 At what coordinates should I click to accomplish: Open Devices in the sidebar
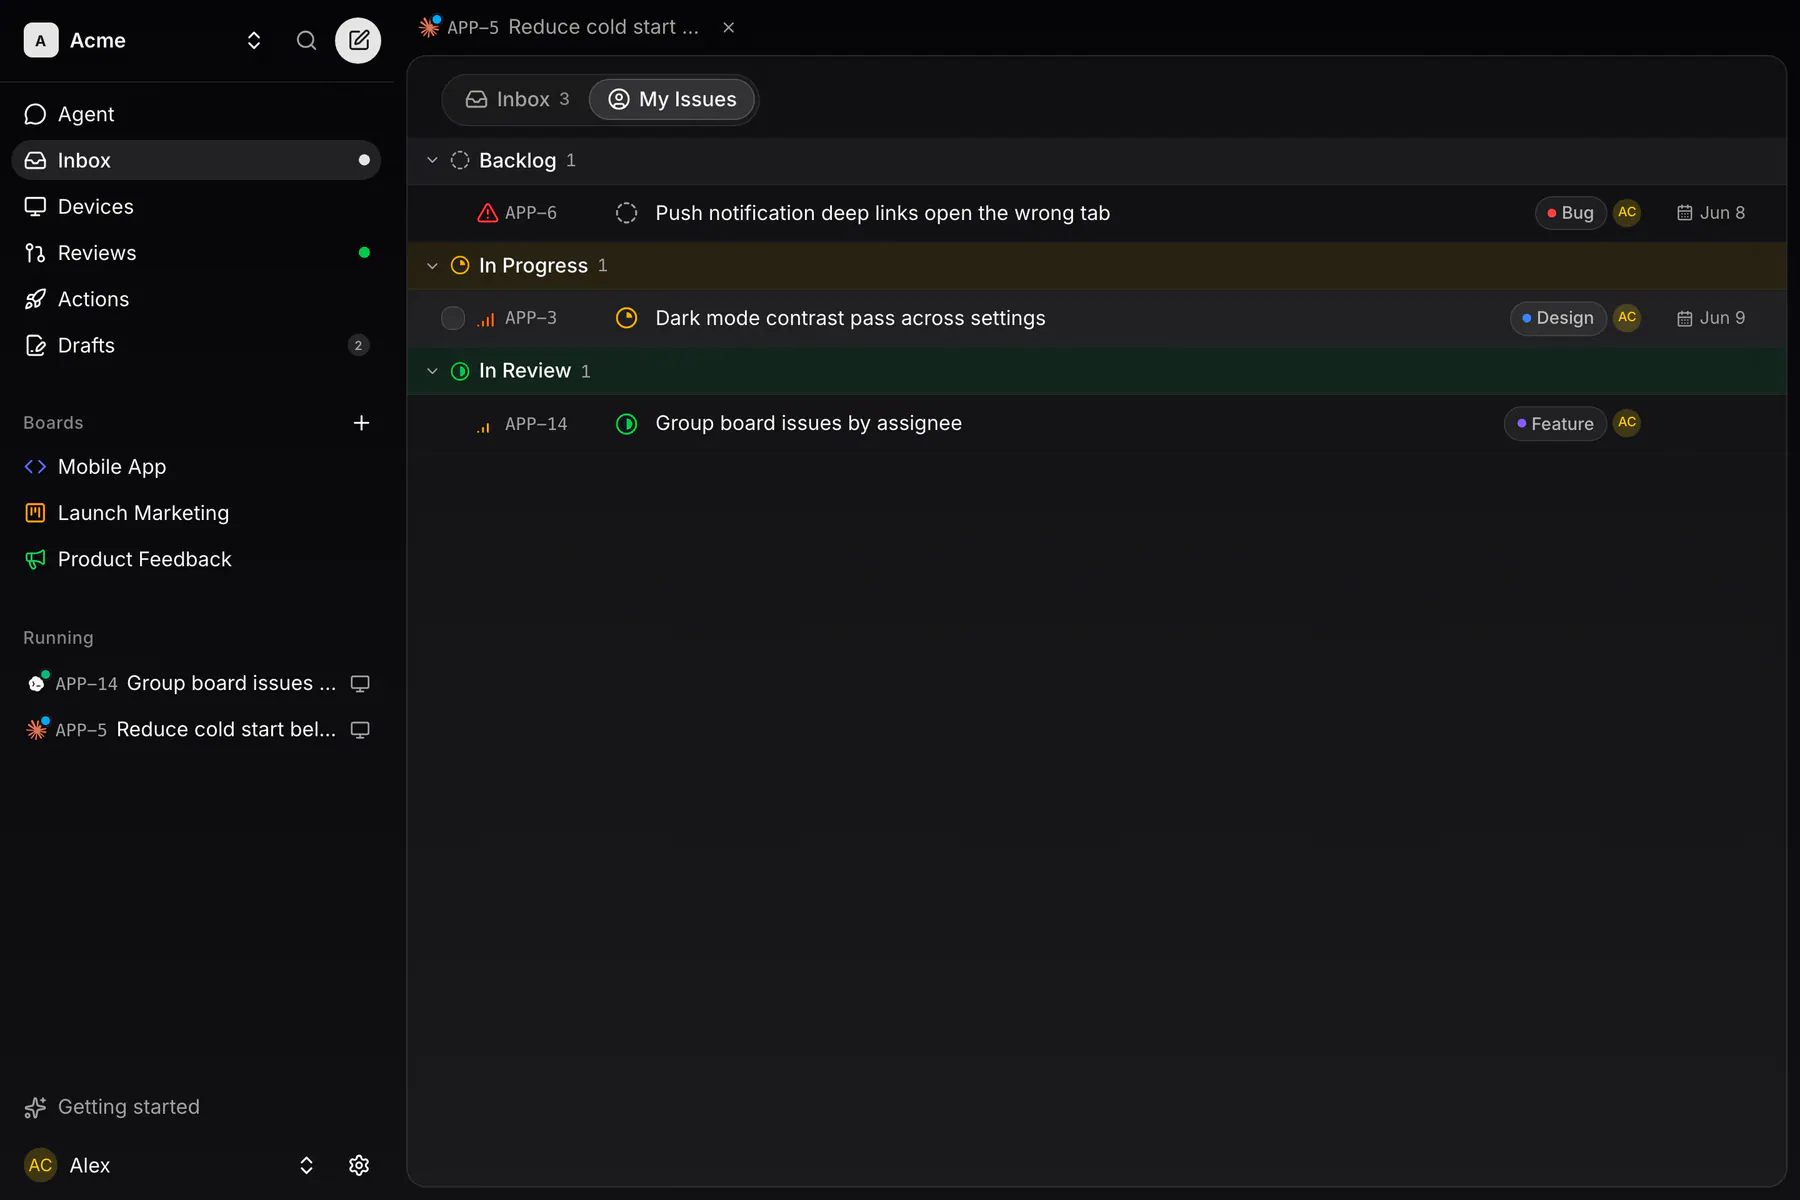tap(196, 206)
